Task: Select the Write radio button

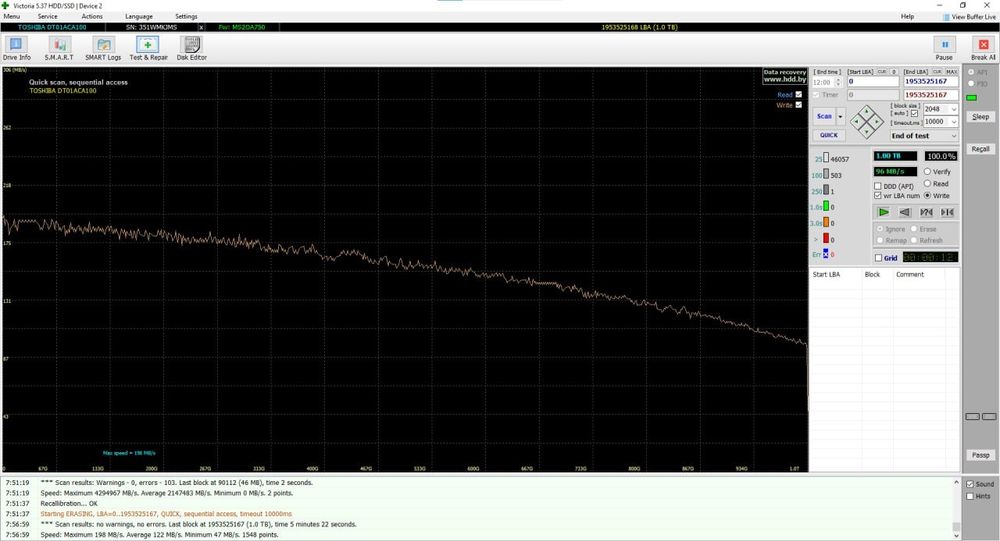Action: point(927,195)
